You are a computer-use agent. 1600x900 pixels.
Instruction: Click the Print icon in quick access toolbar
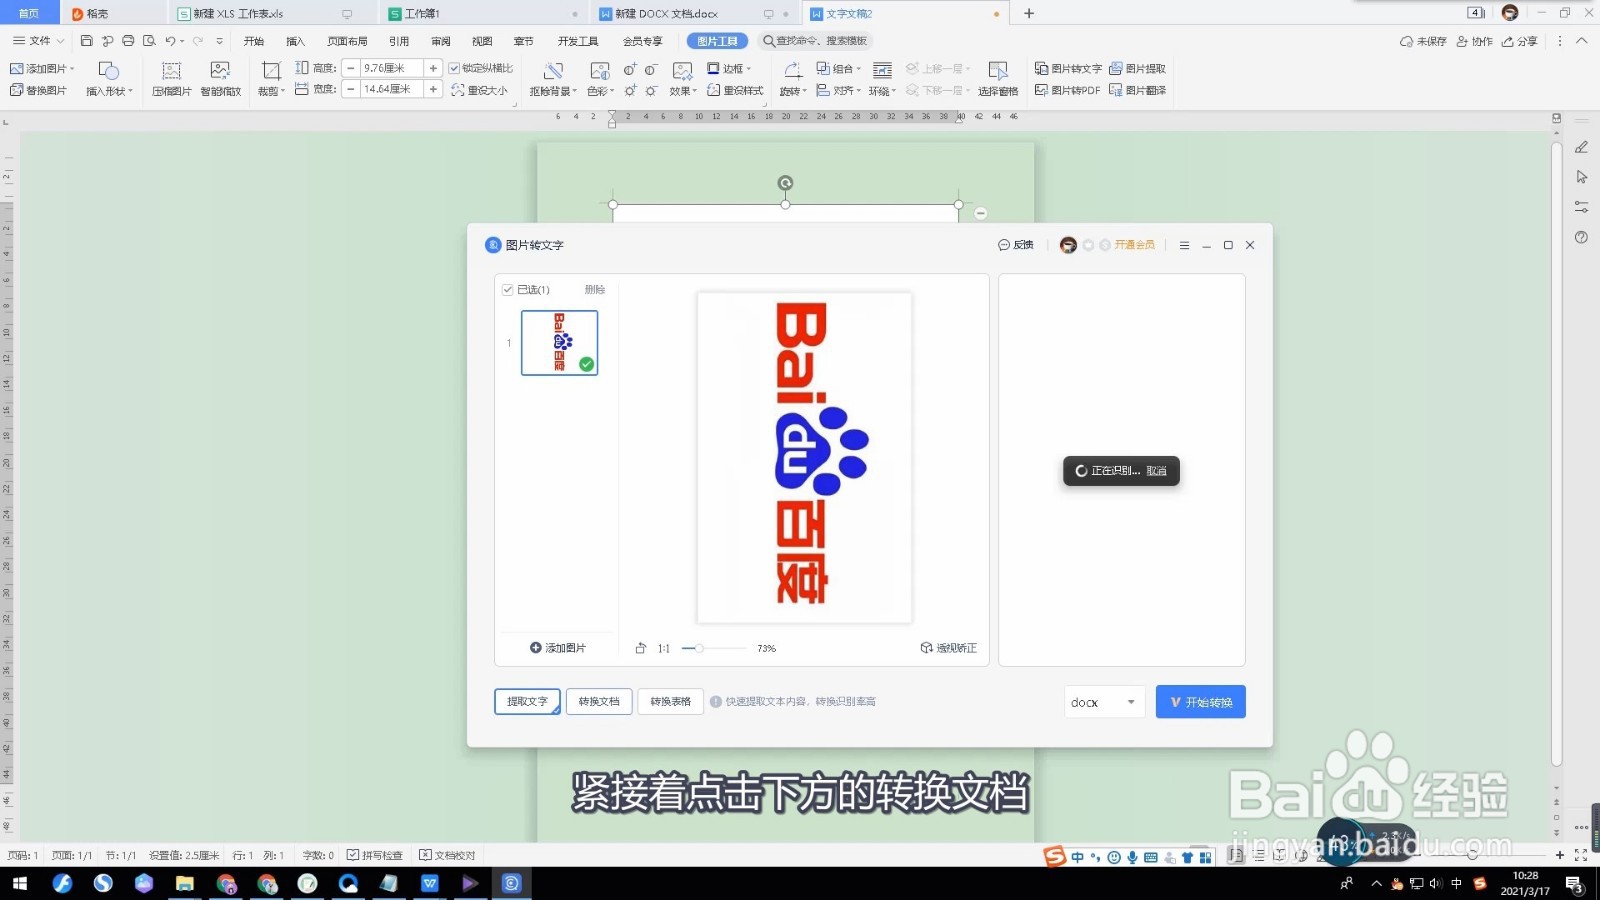pyautogui.click(x=128, y=41)
